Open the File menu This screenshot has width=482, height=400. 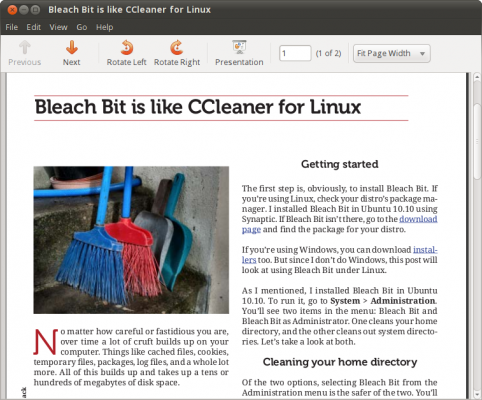(12, 27)
